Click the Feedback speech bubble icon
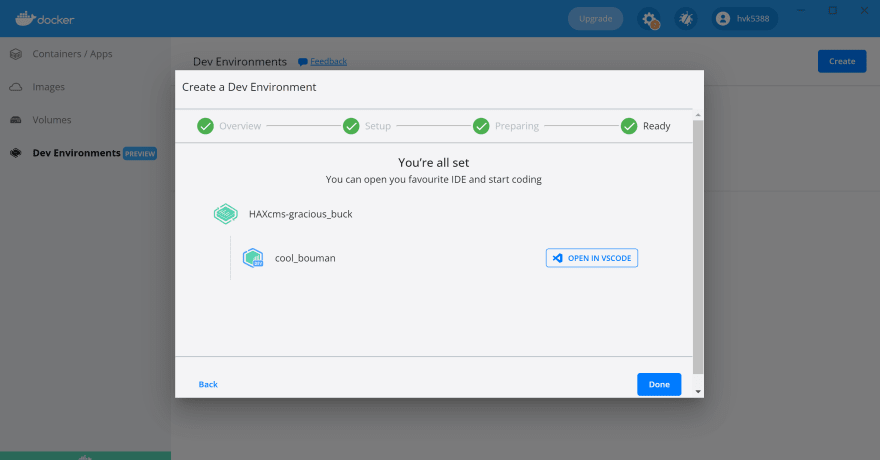The width and height of the screenshot is (880, 460). [302, 62]
